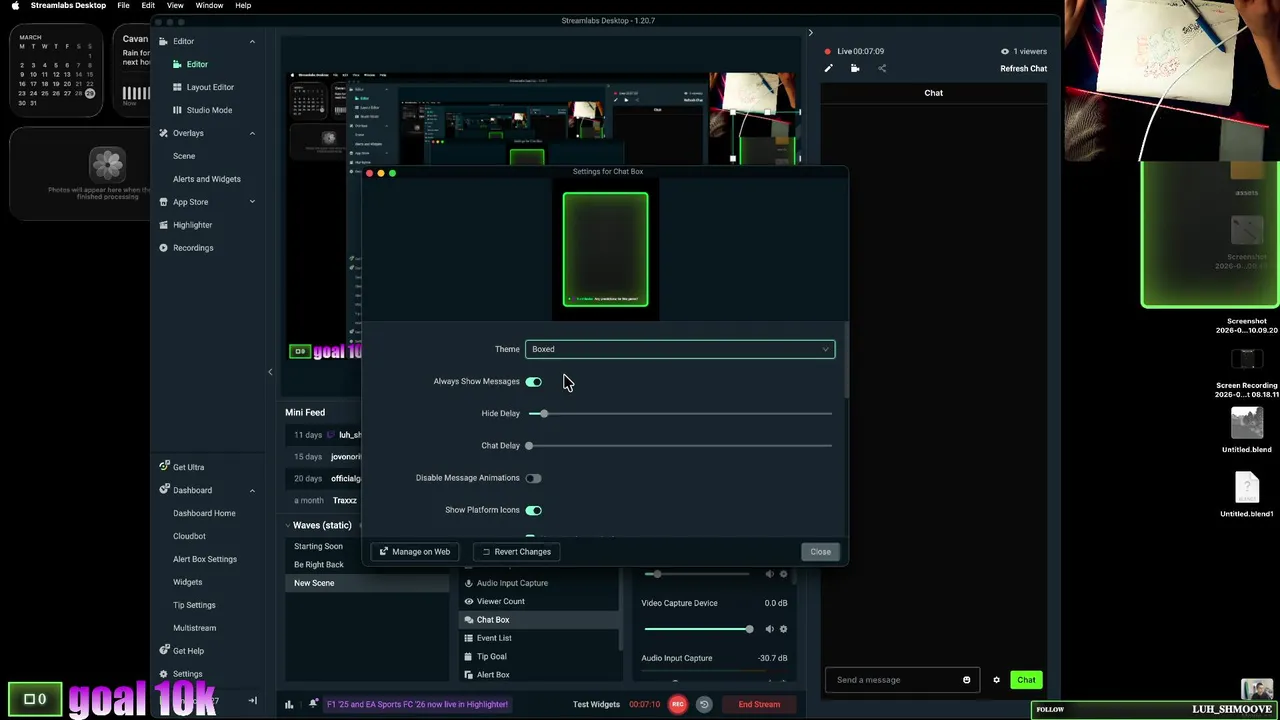Click Revert Changes button
The height and width of the screenshot is (720, 1280).
tap(516, 552)
